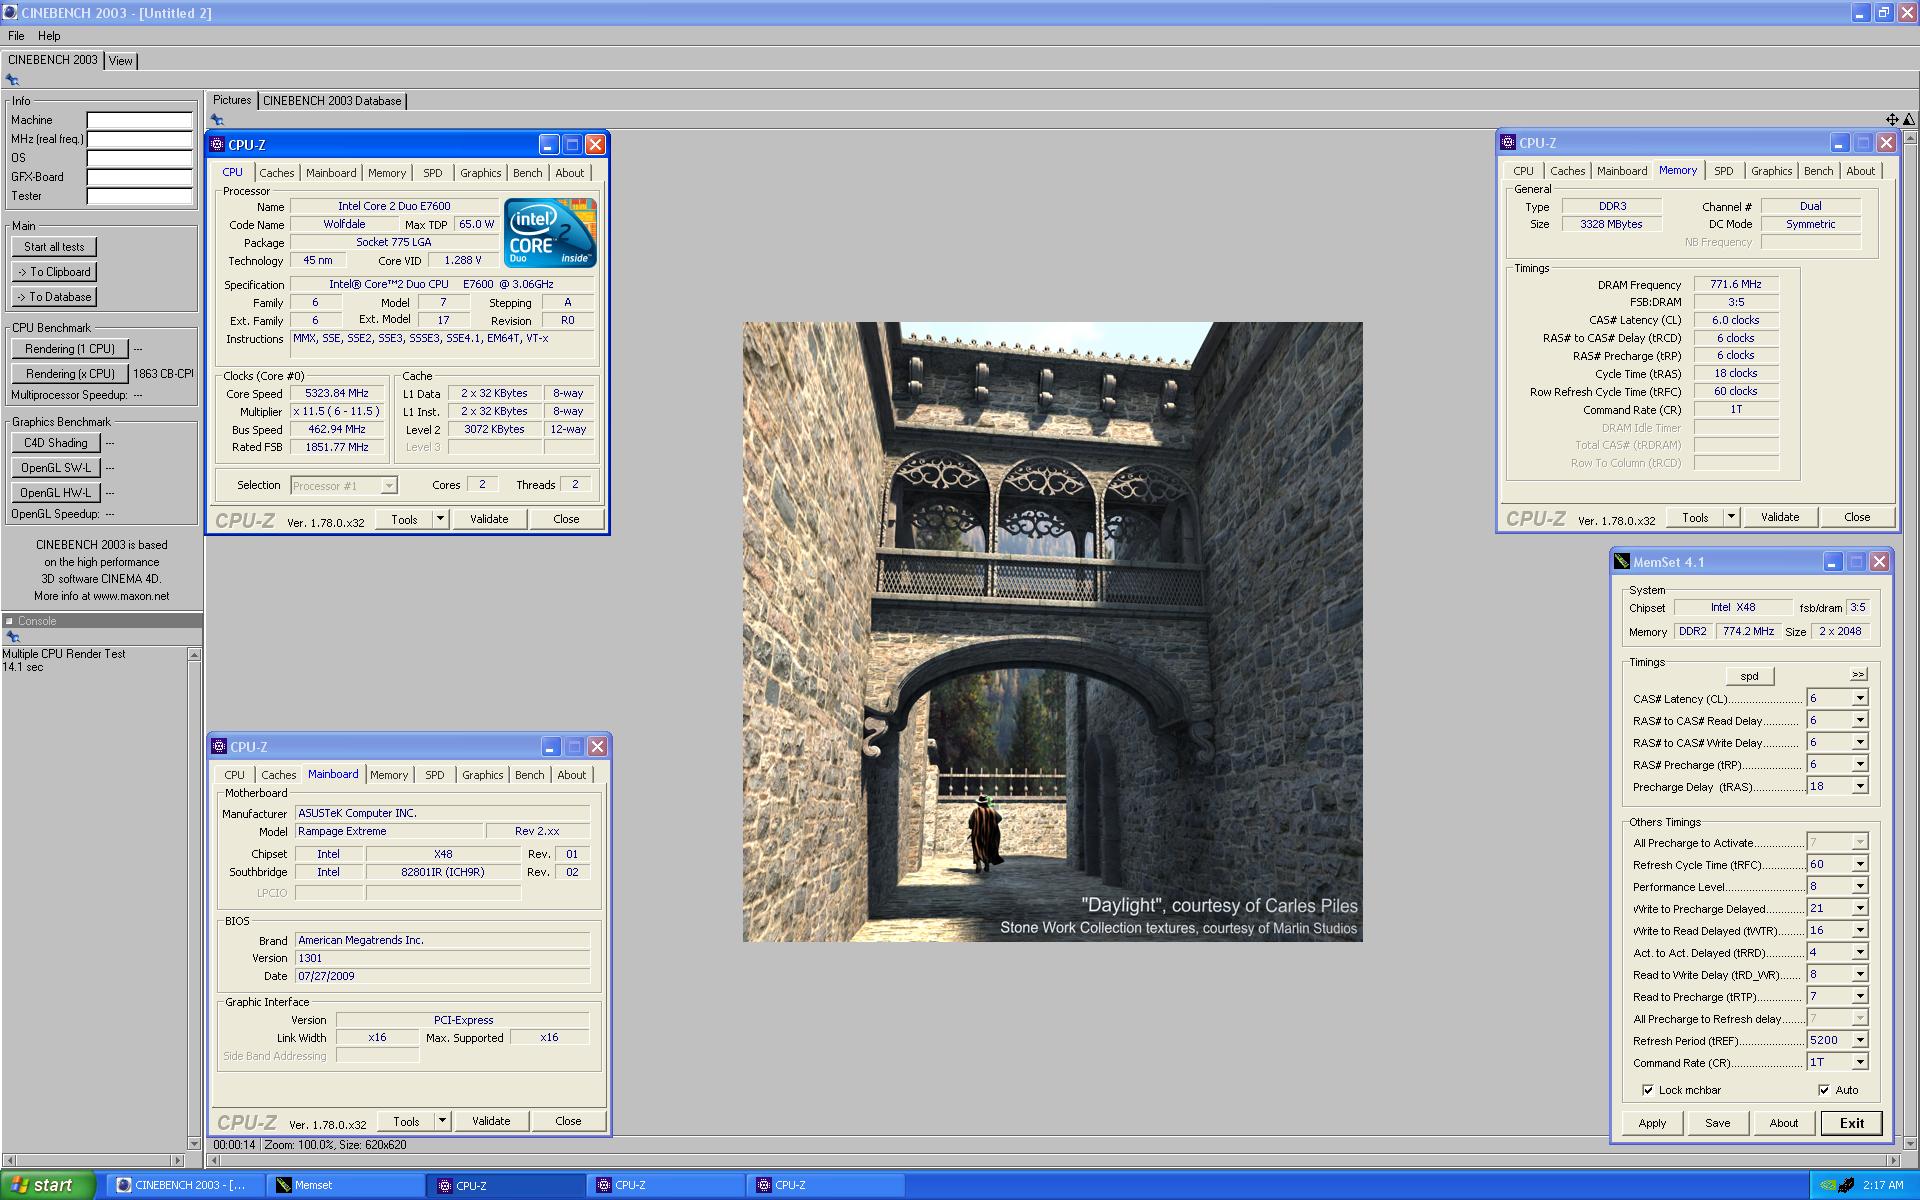Open Bench tab in CPU-Z CPU window
The width and height of the screenshot is (1920, 1200).
pyautogui.click(x=528, y=173)
